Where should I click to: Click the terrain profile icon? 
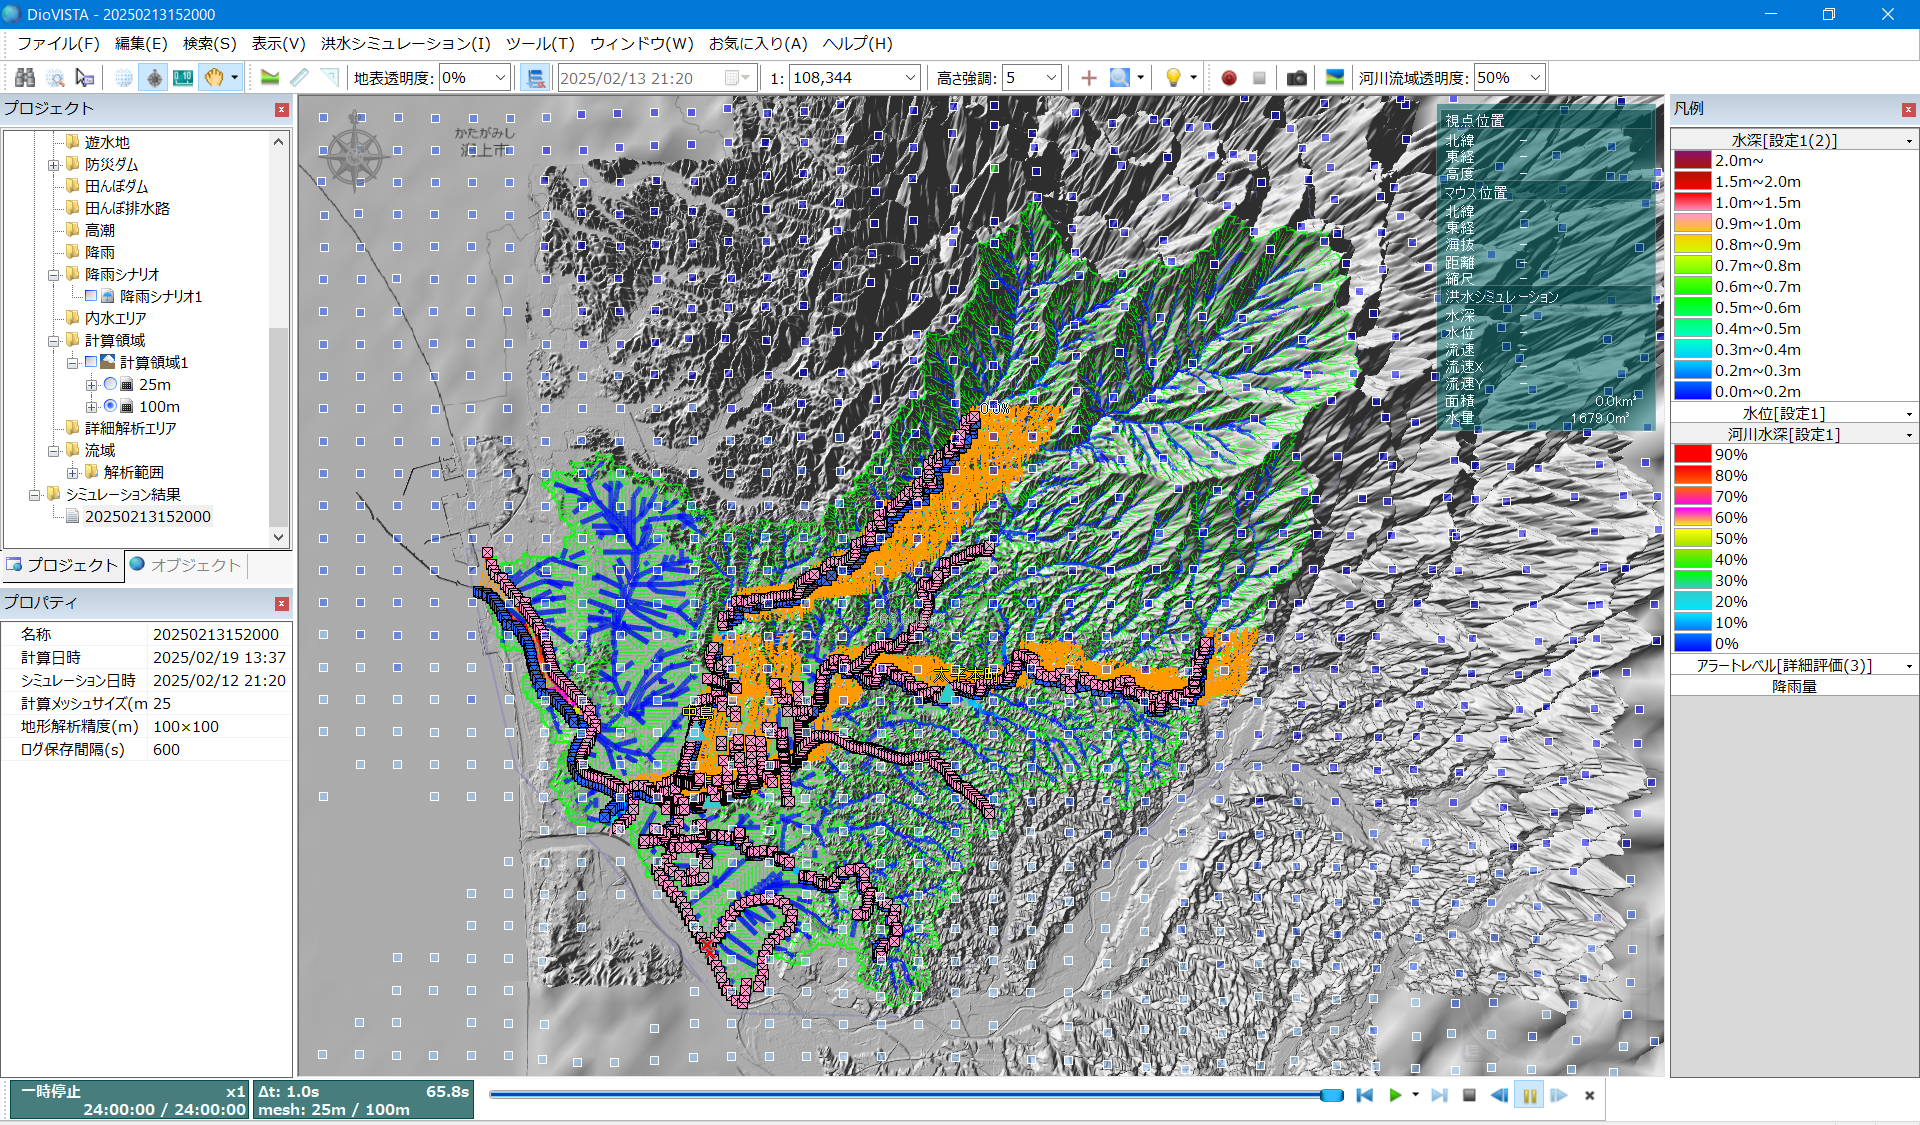pos(270,78)
